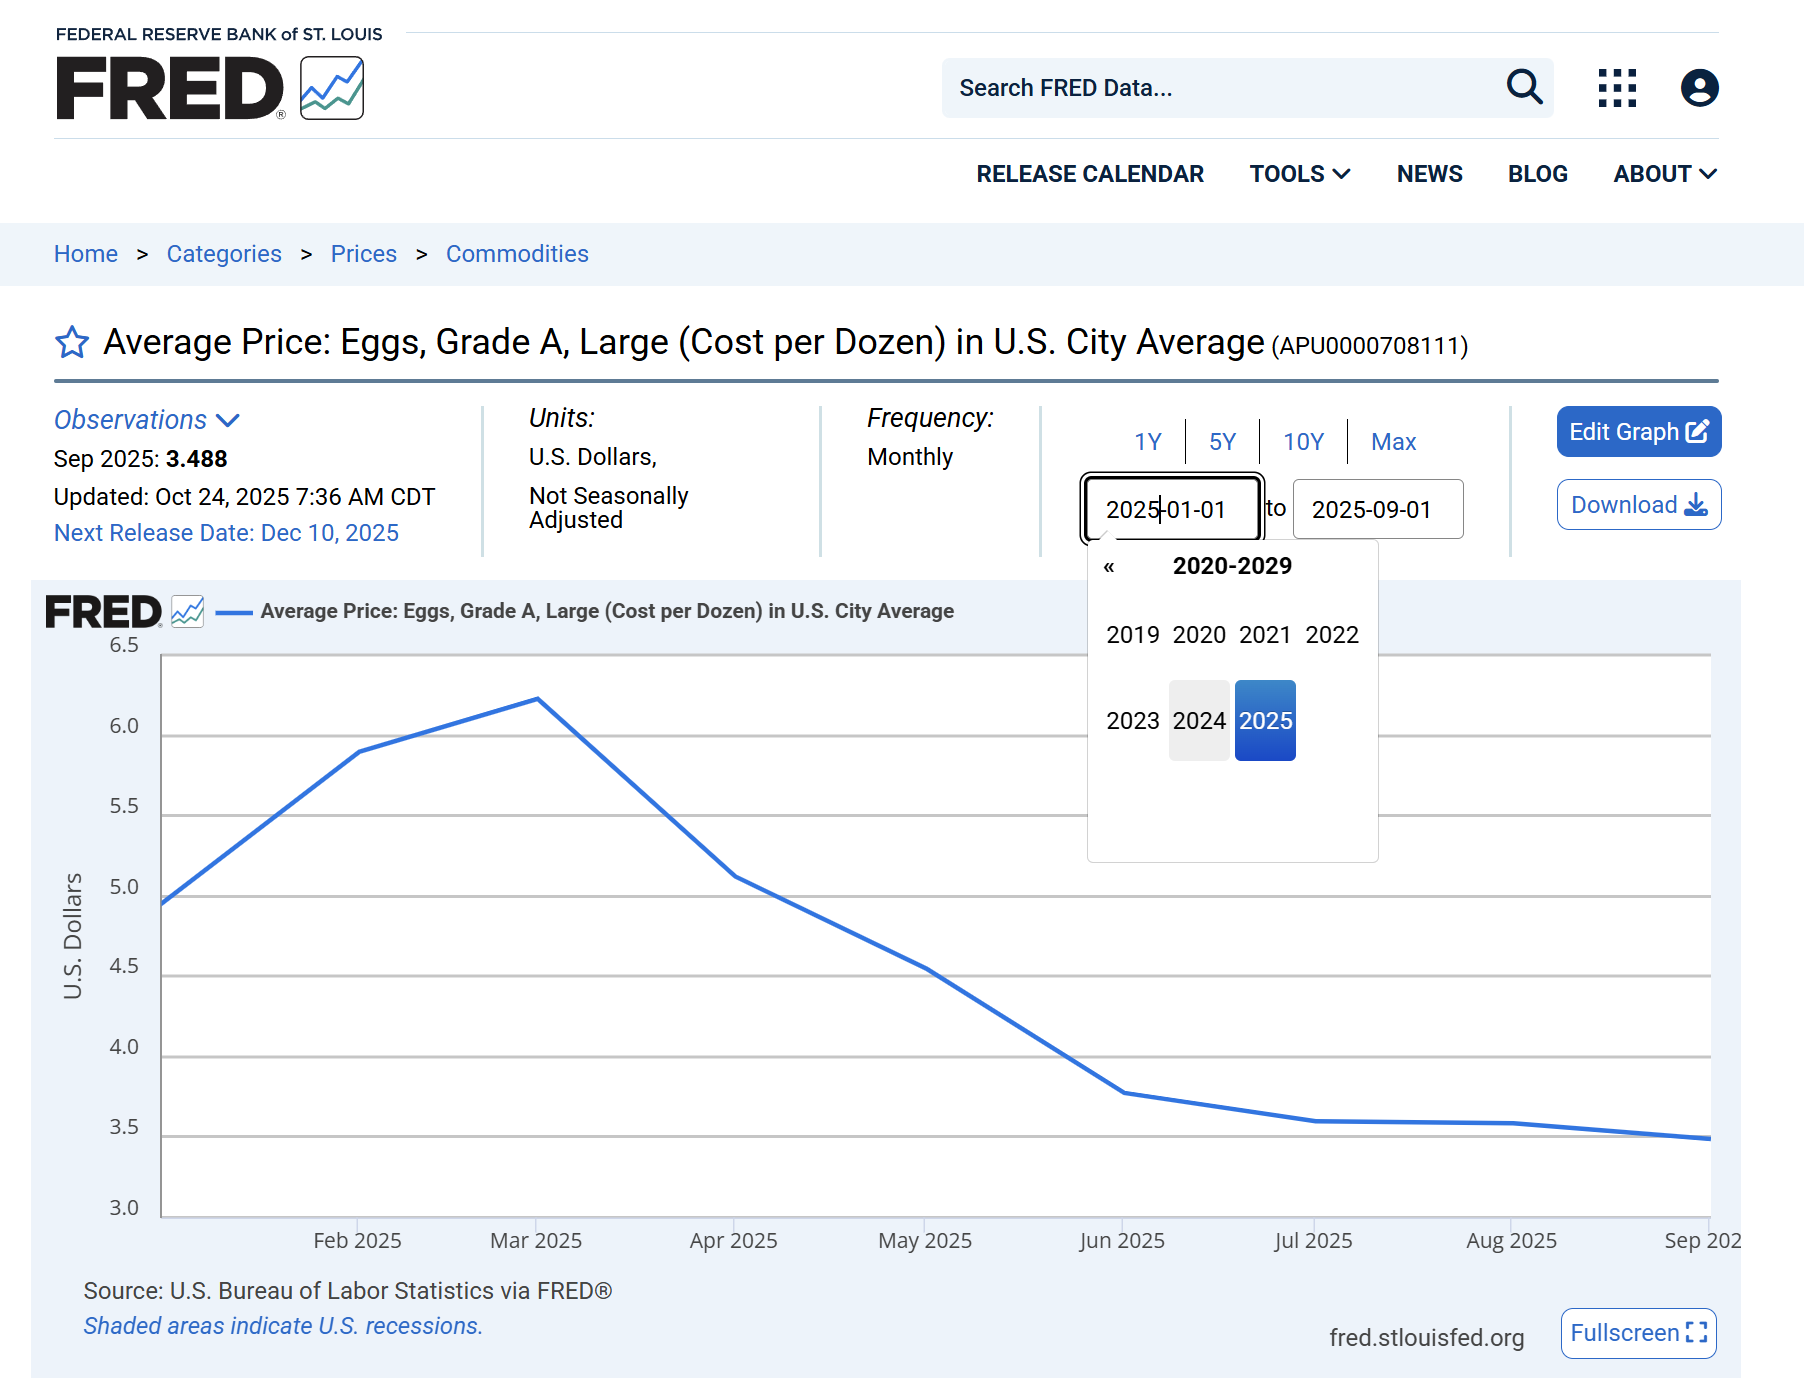
Task: Open the apps grid menu icon
Action: (x=1617, y=88)
